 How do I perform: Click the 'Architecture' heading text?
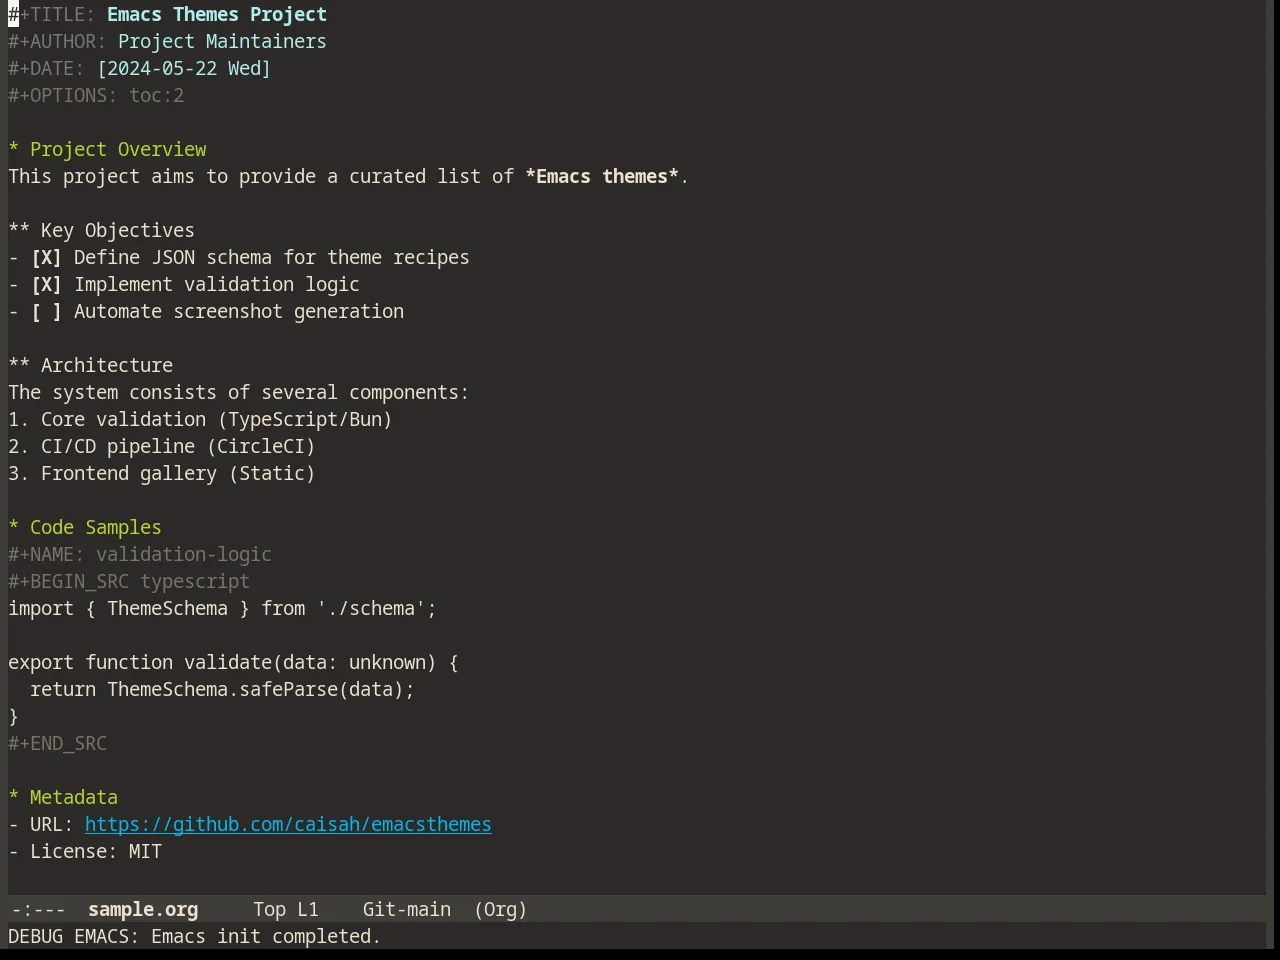107,365
